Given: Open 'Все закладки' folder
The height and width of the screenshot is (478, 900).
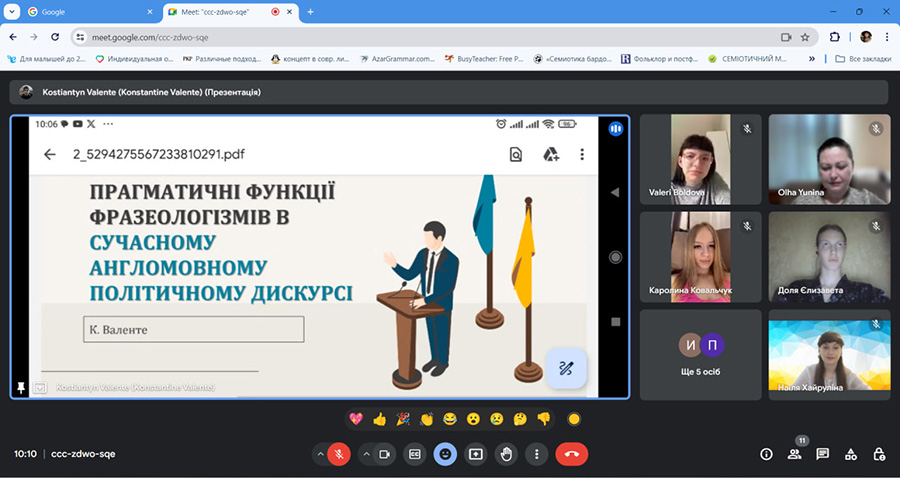Looking at the screenshot, I should pos(863,59).
